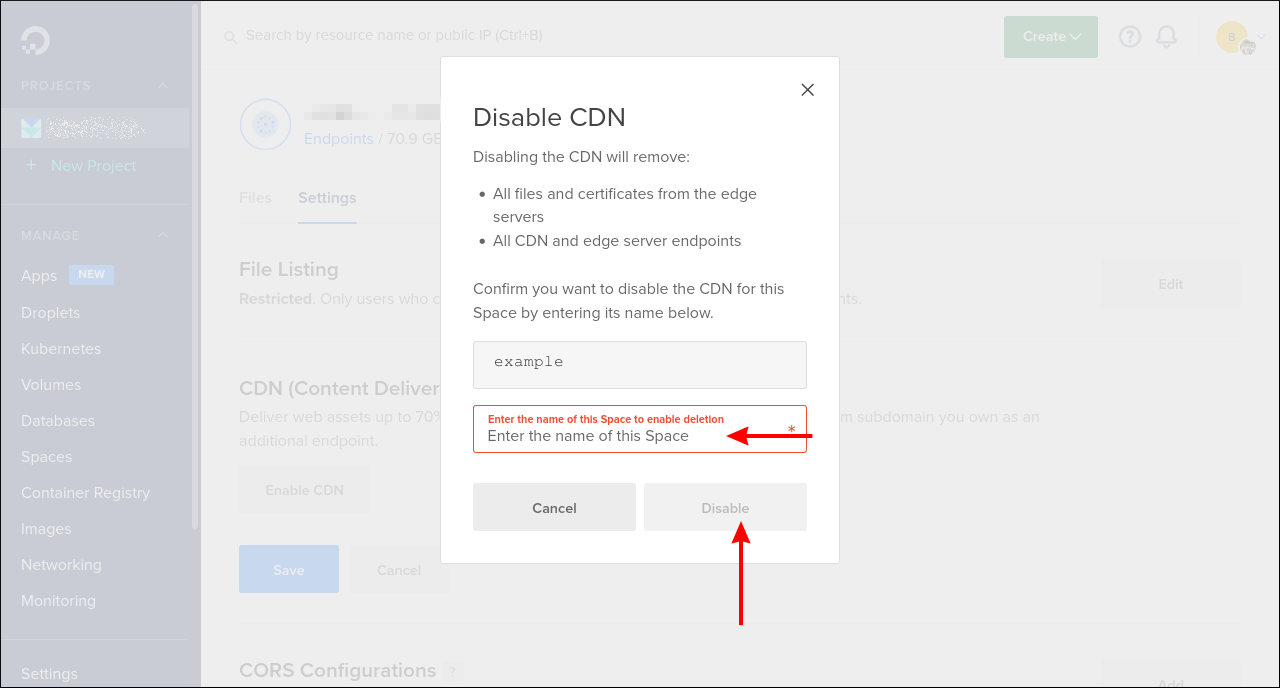The height and width of the screenshot is (688, 1280).
Task: Click the DigitalOcean logo
Action: tap(33, 42)
